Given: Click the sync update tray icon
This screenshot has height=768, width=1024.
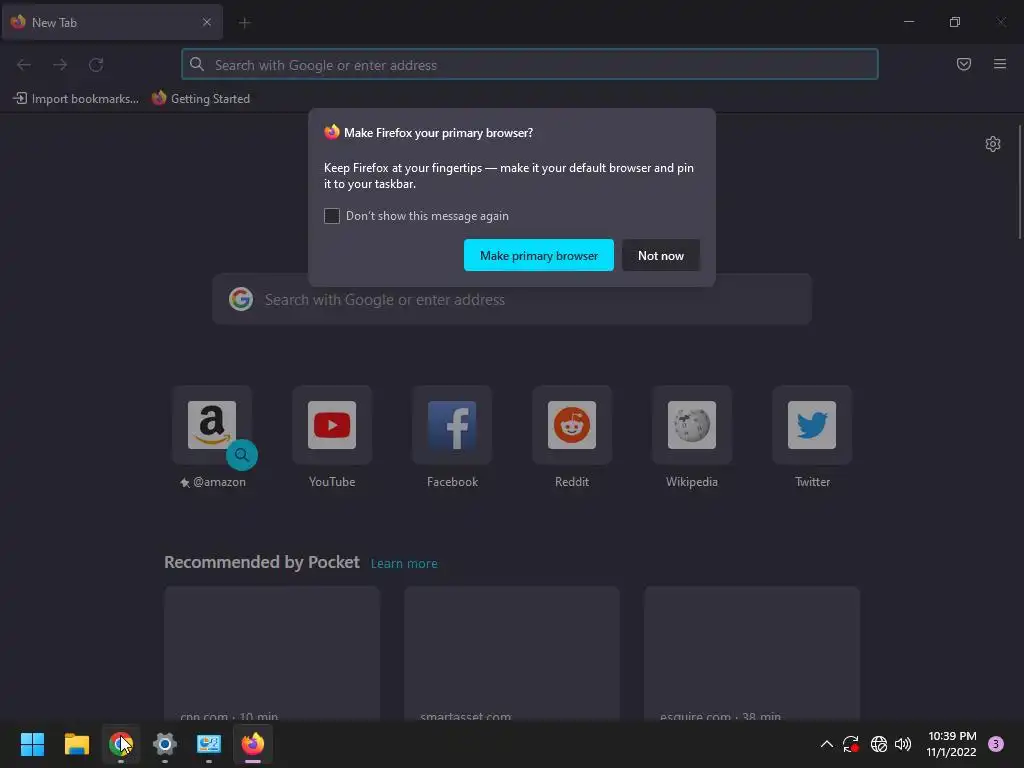Looking at the screenshot, I should pyautogui.click(x=851, y=744).
